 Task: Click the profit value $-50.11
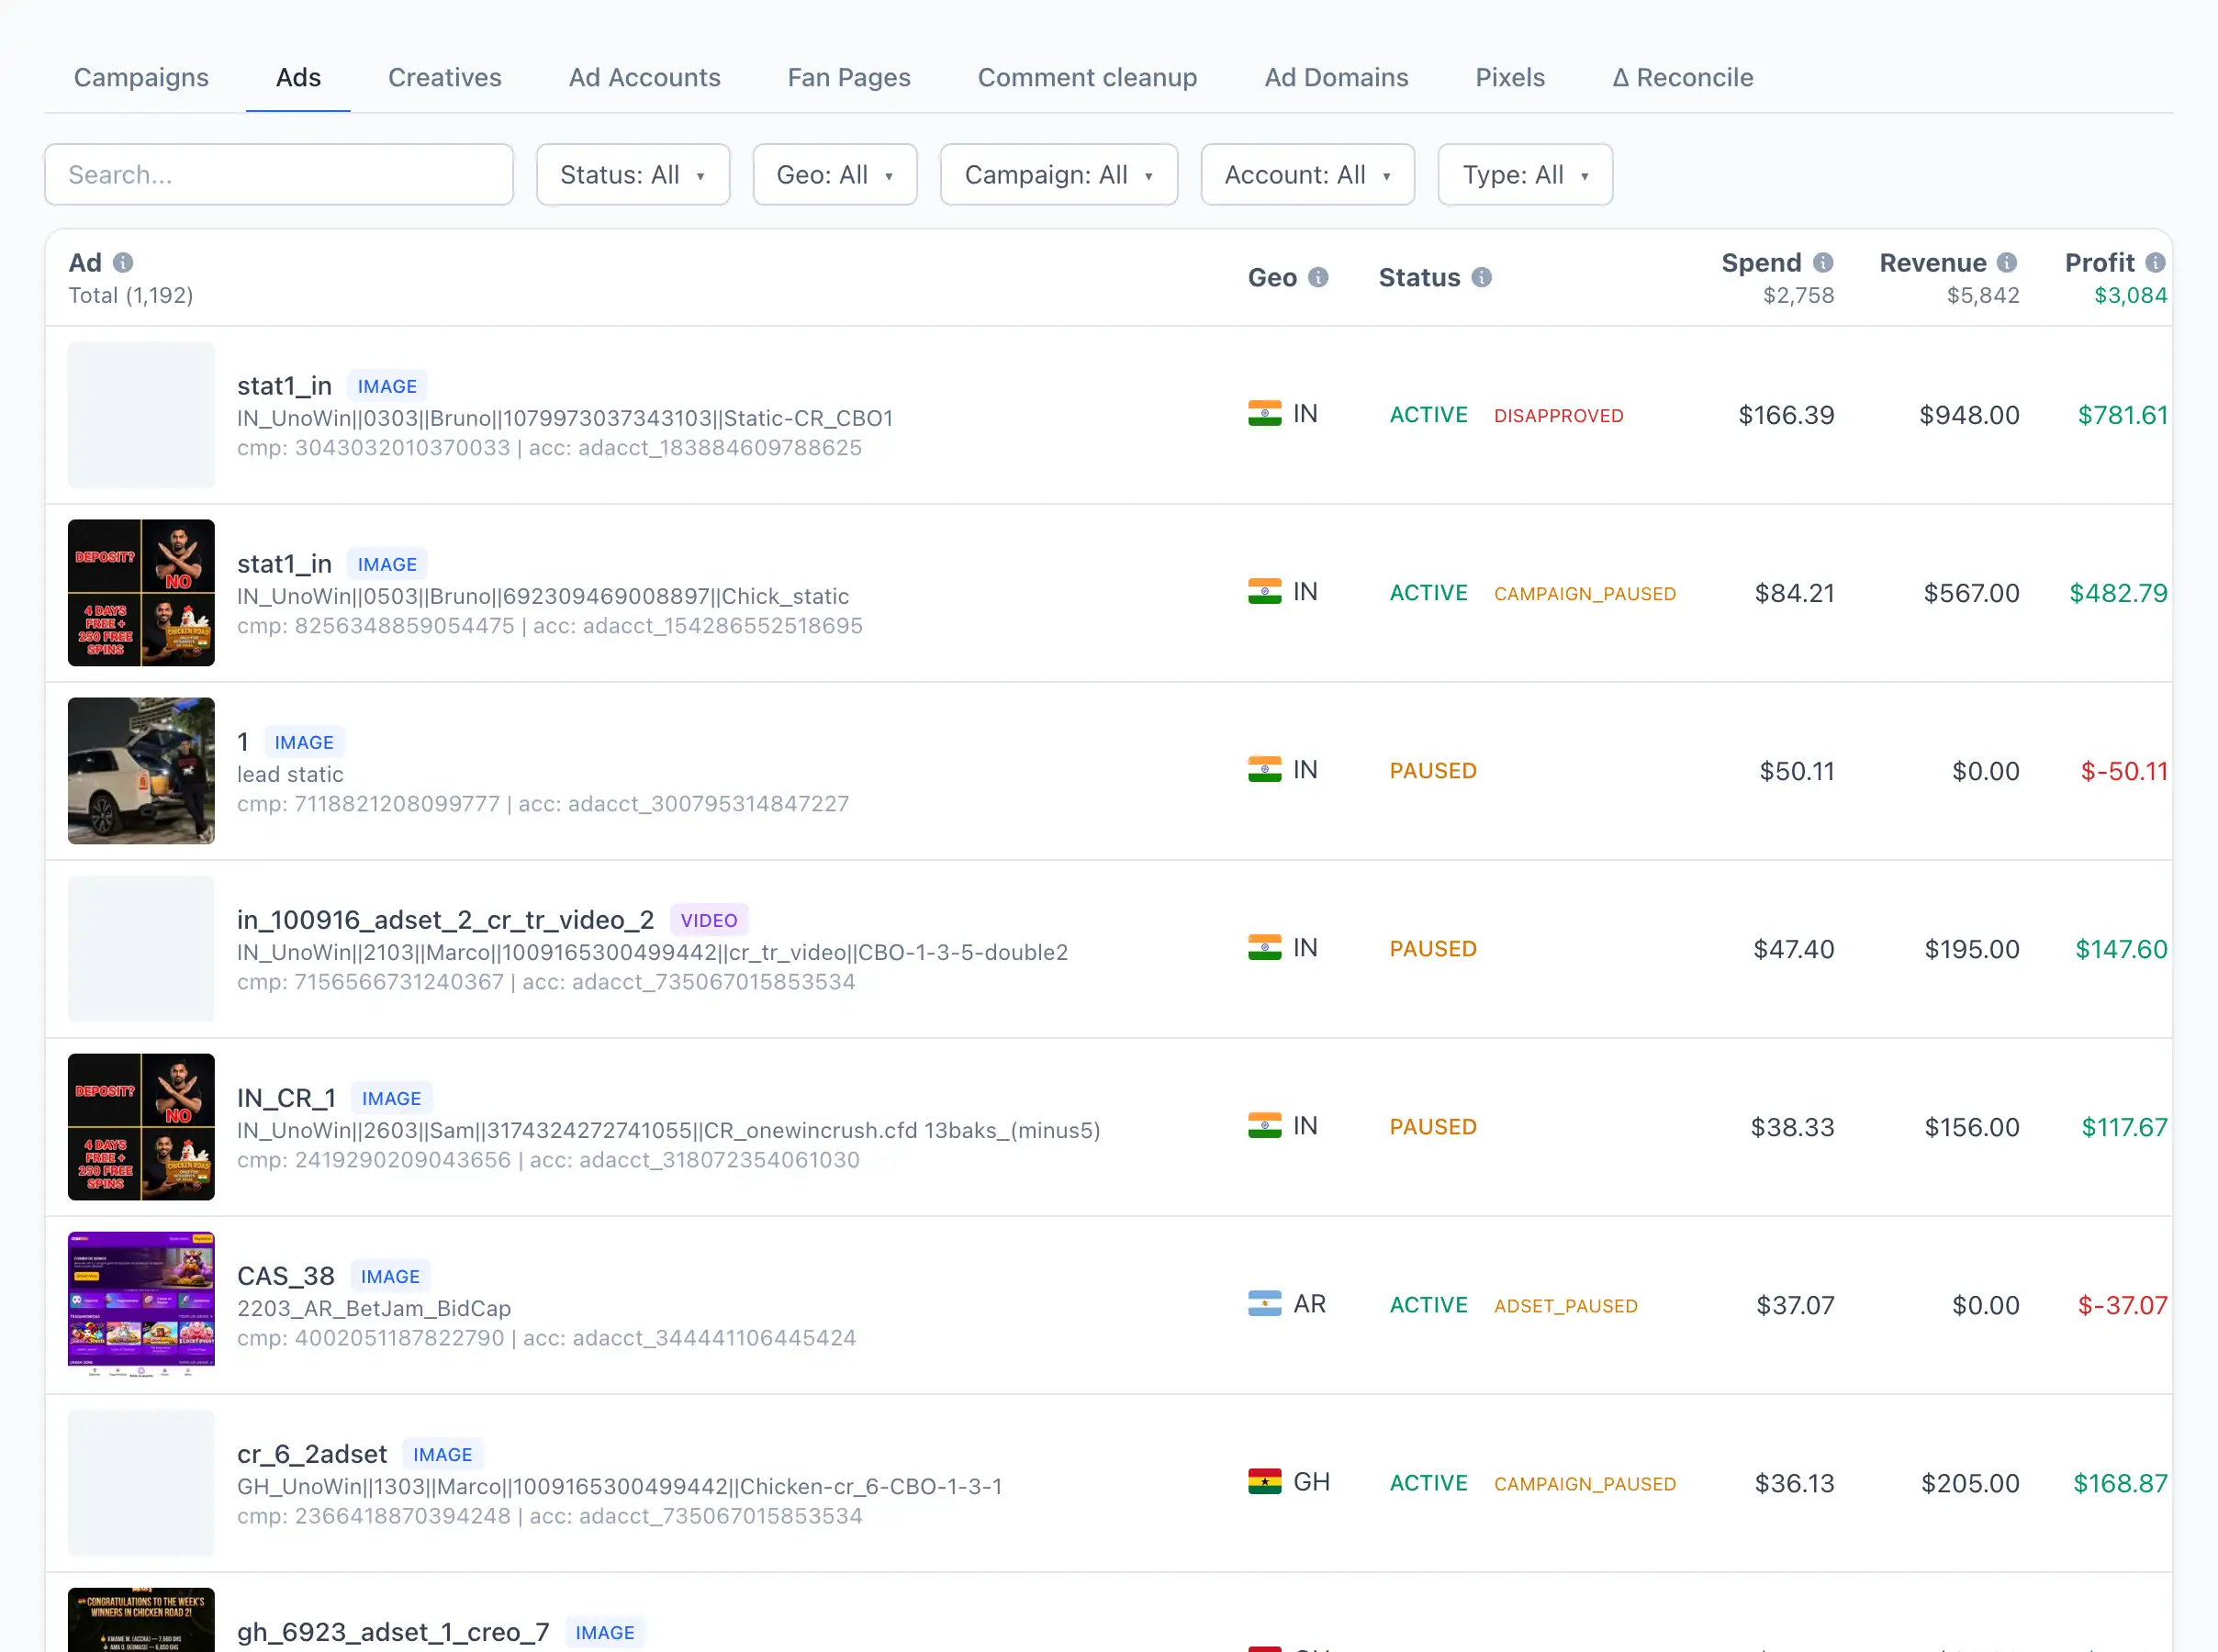coord(2124,771)
